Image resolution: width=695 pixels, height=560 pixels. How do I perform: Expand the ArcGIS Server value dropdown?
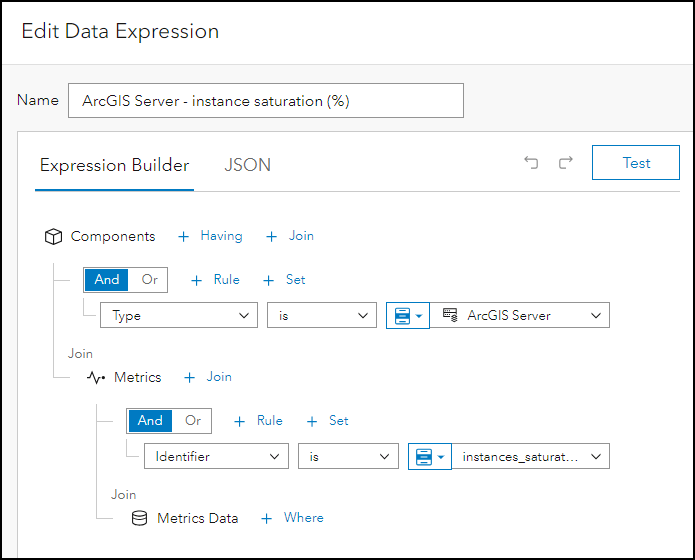click(596, 315)
